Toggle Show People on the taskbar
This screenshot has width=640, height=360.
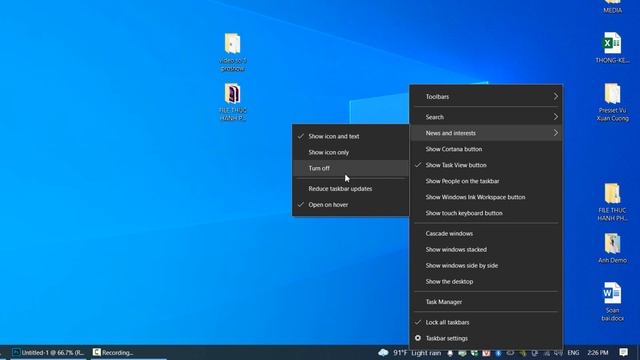pyautogui.click(x=486, y=181)
